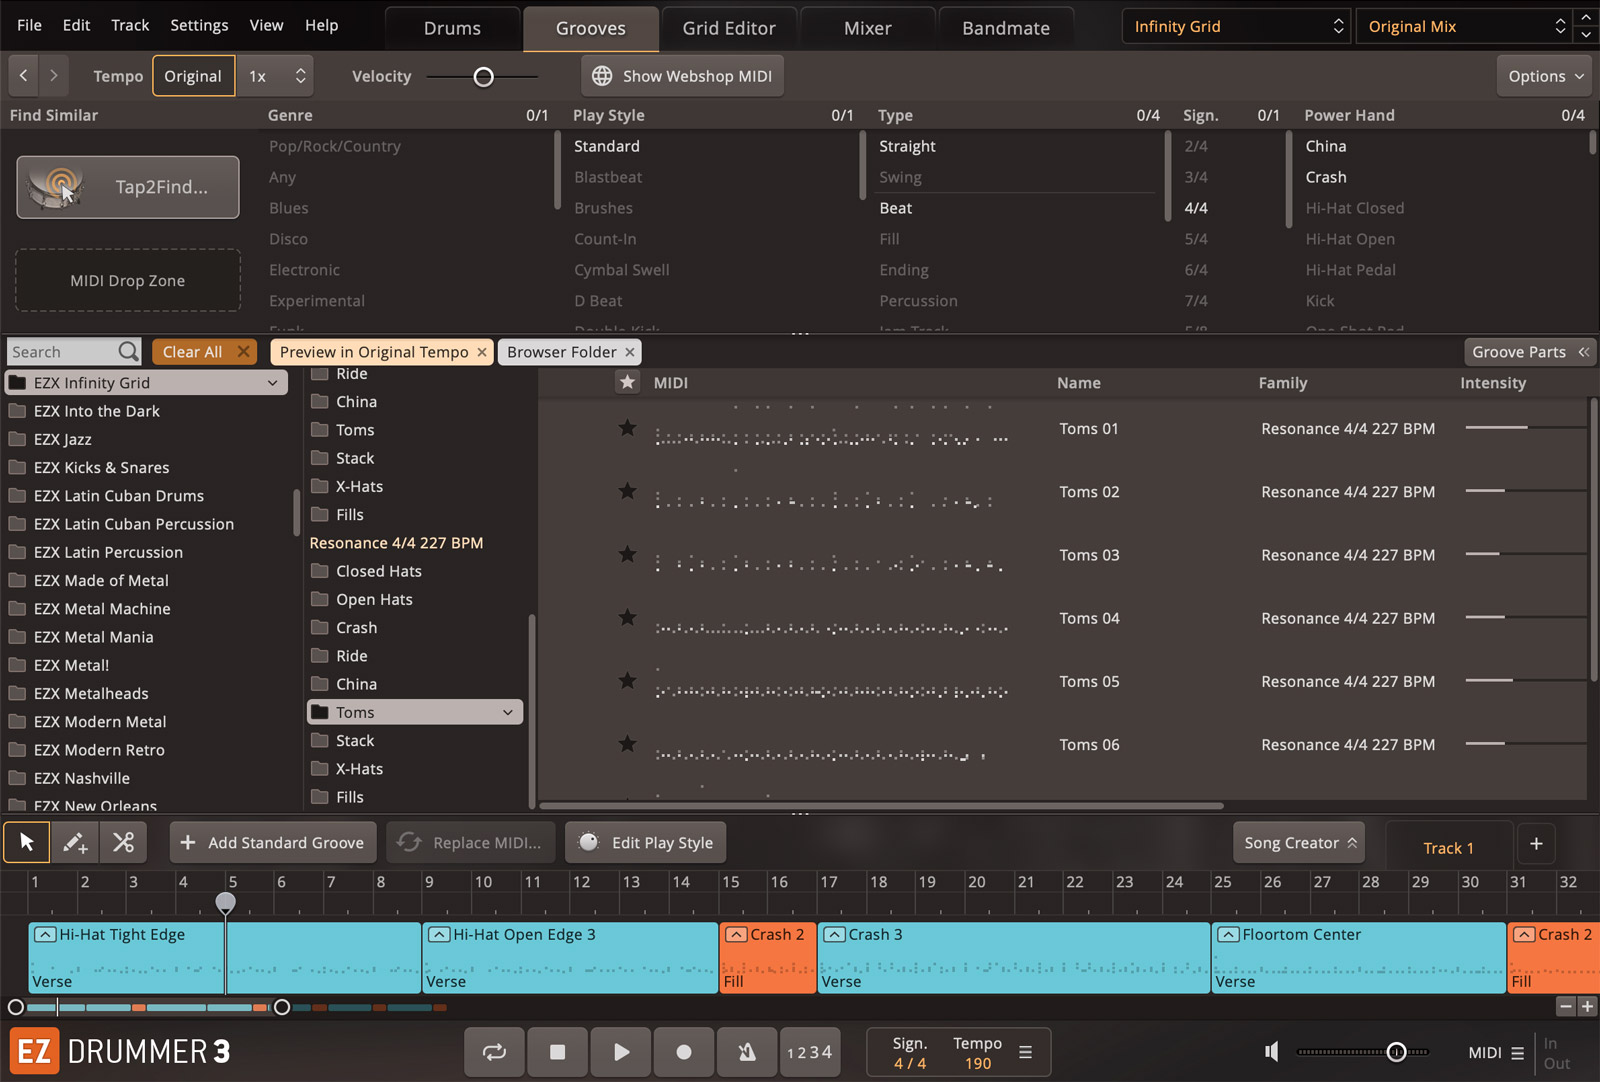Screen dimensions: 1600x1082
Task: Select the arrow pointer tool
Action: 27,843
